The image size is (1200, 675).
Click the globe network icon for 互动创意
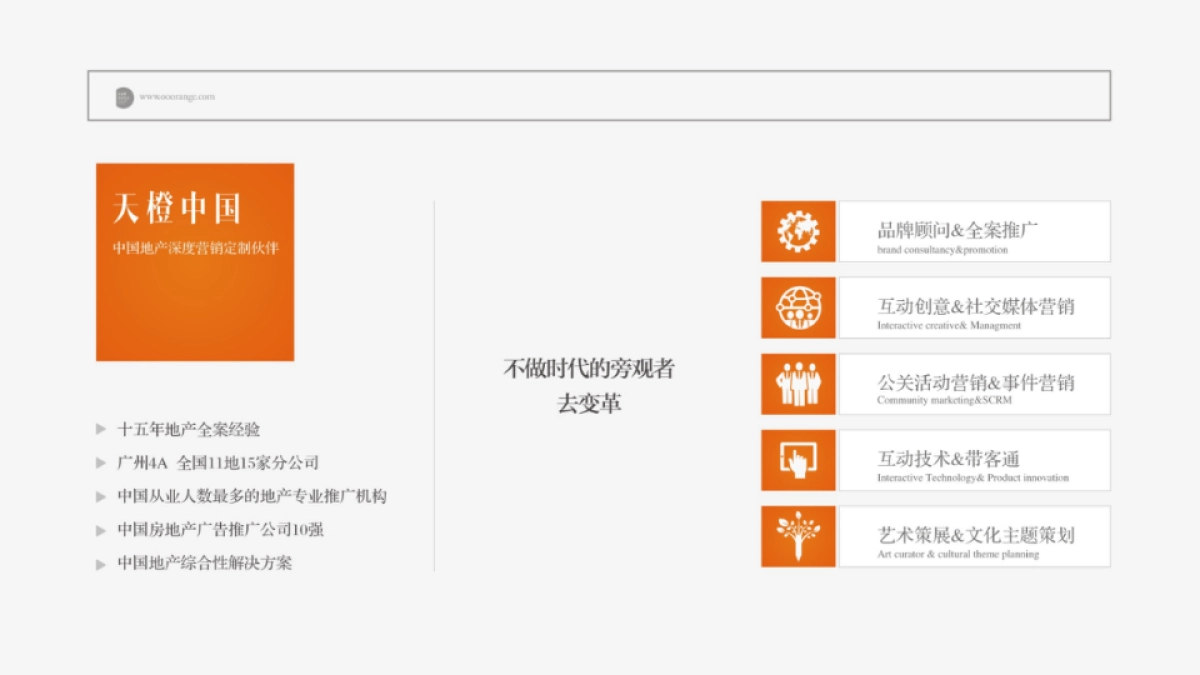[x=798, y=307]
